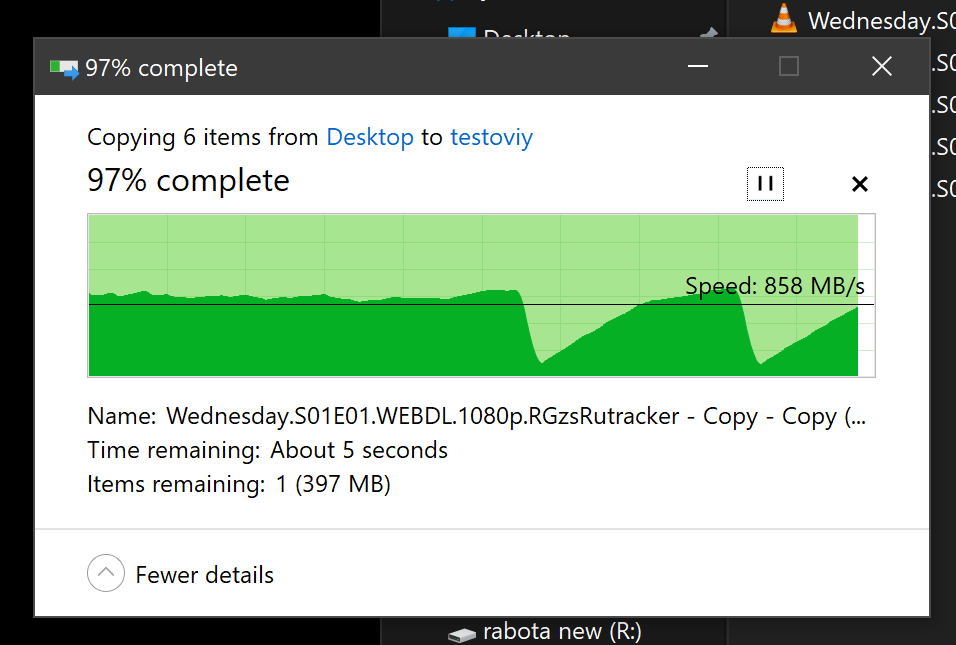Screen dimensions: 956x645
Task: Select the rabota new (R:) drive label
Action: [562, 632]
